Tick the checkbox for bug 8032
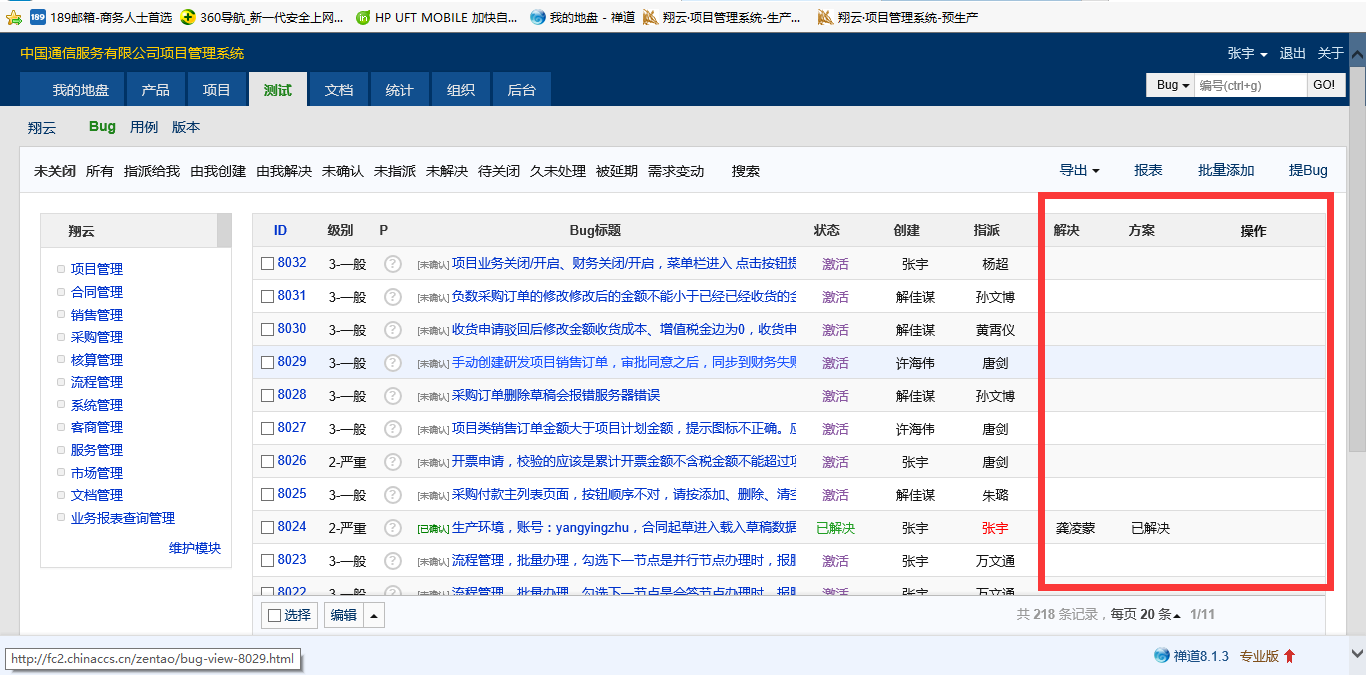The height and width of the screenshot is (675, 1366). [x=267, y=264]
